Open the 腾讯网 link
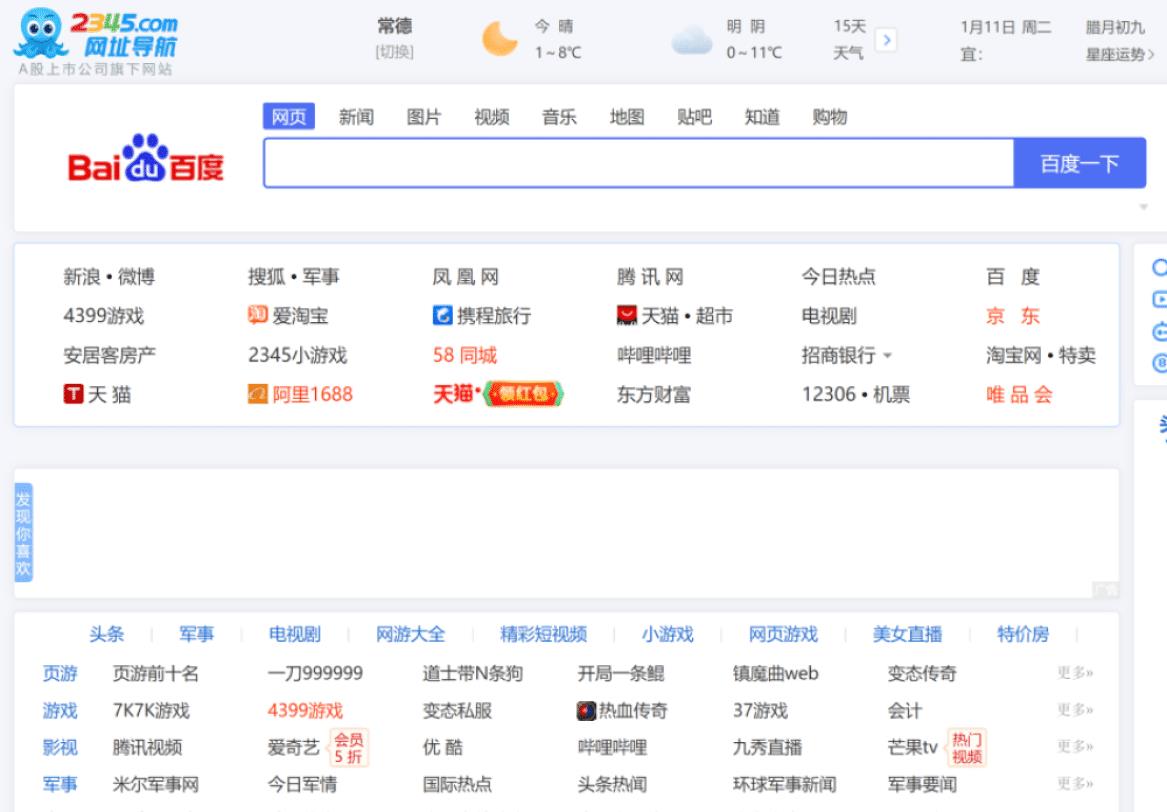 coord(650,277)
